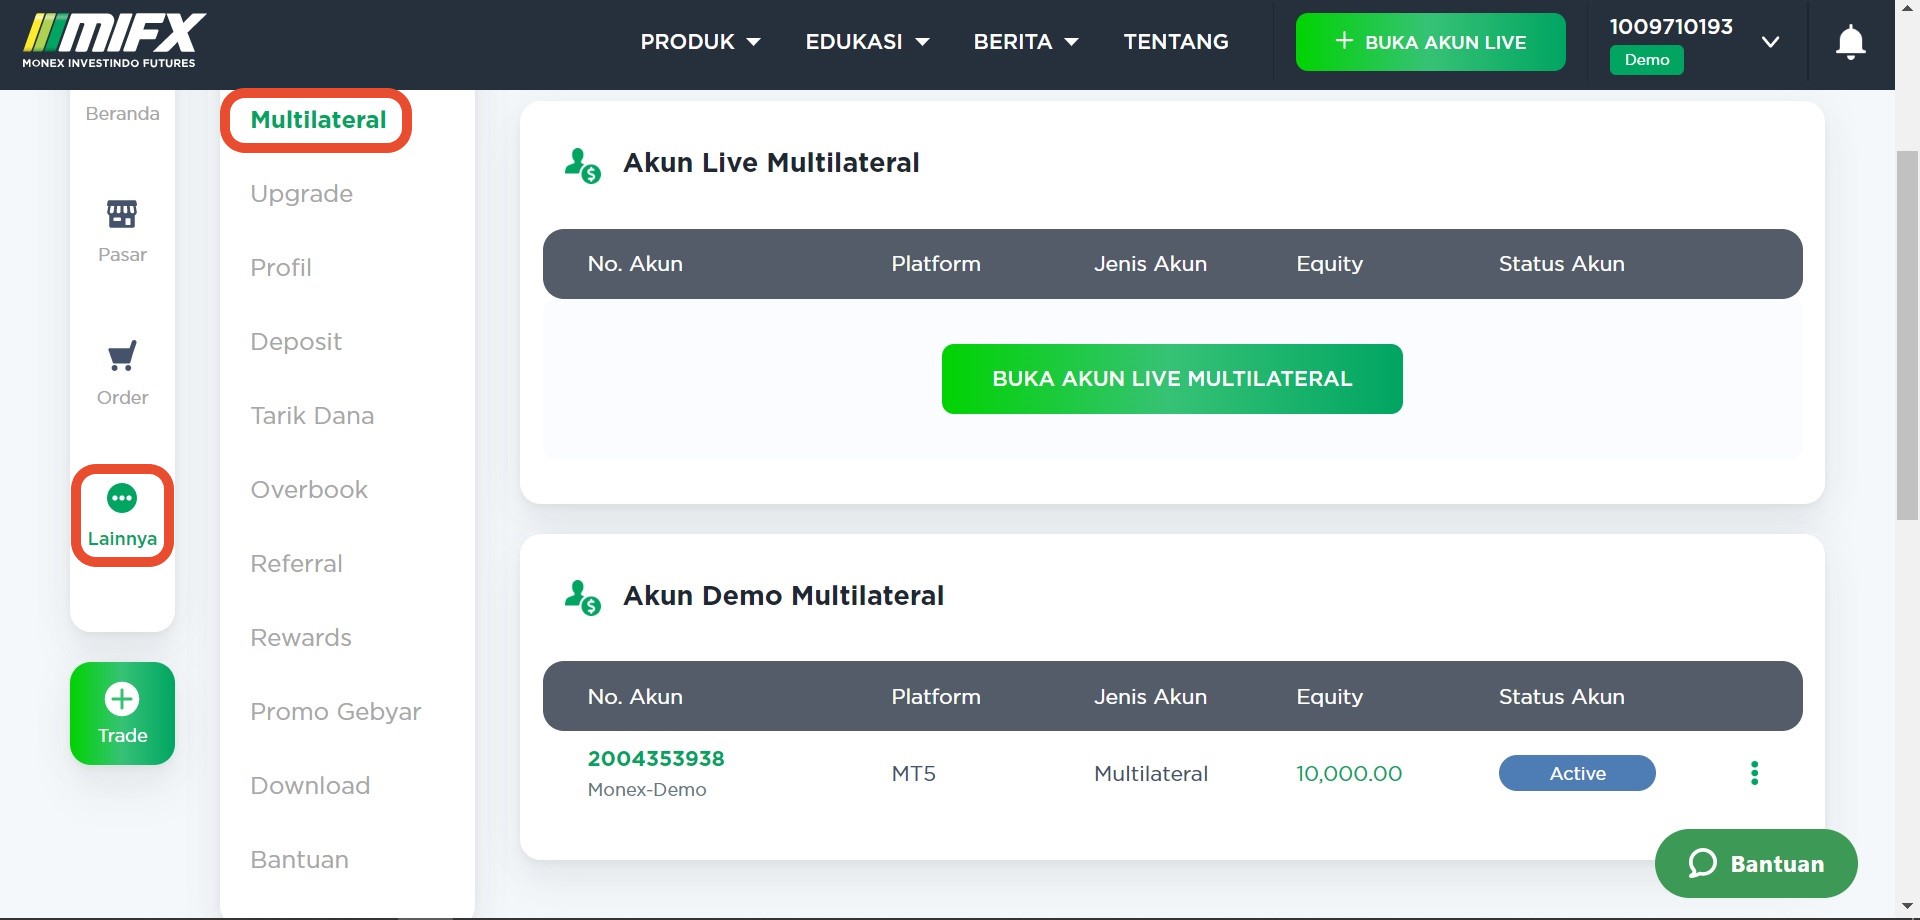Click the Monex-Demo server label
1920x920 pixels.
647,790
